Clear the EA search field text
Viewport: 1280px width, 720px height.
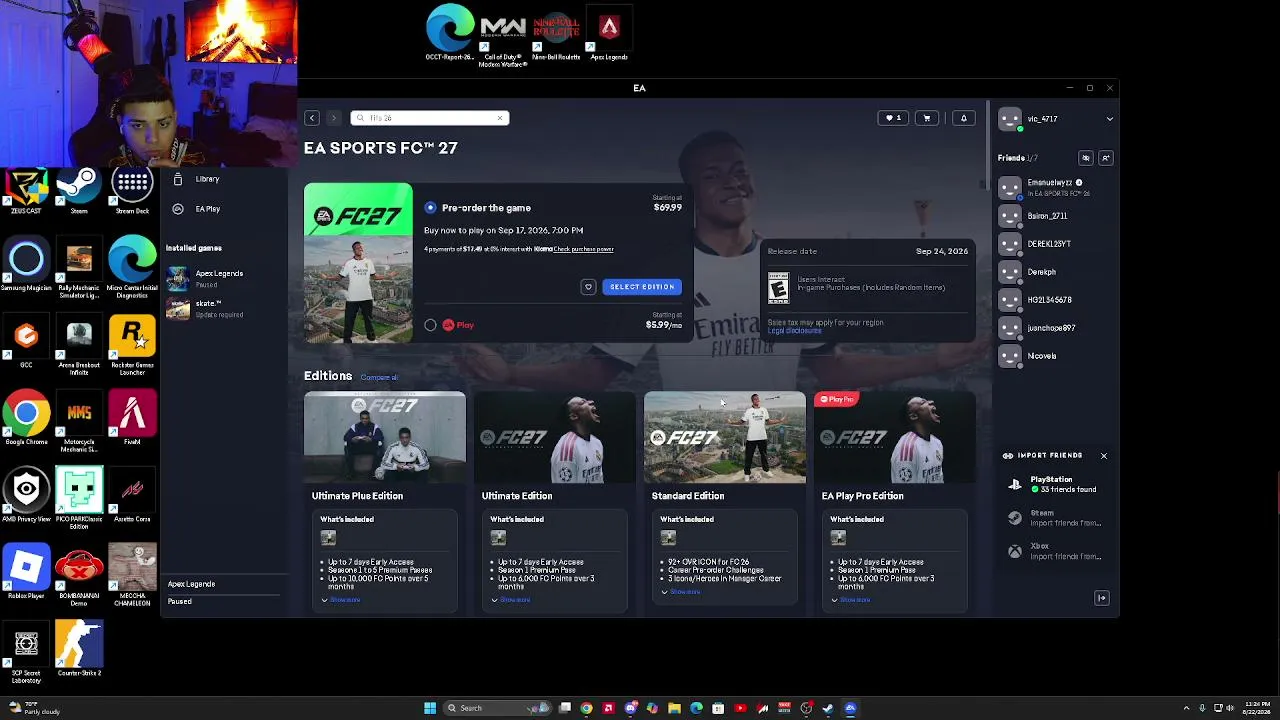500,118
